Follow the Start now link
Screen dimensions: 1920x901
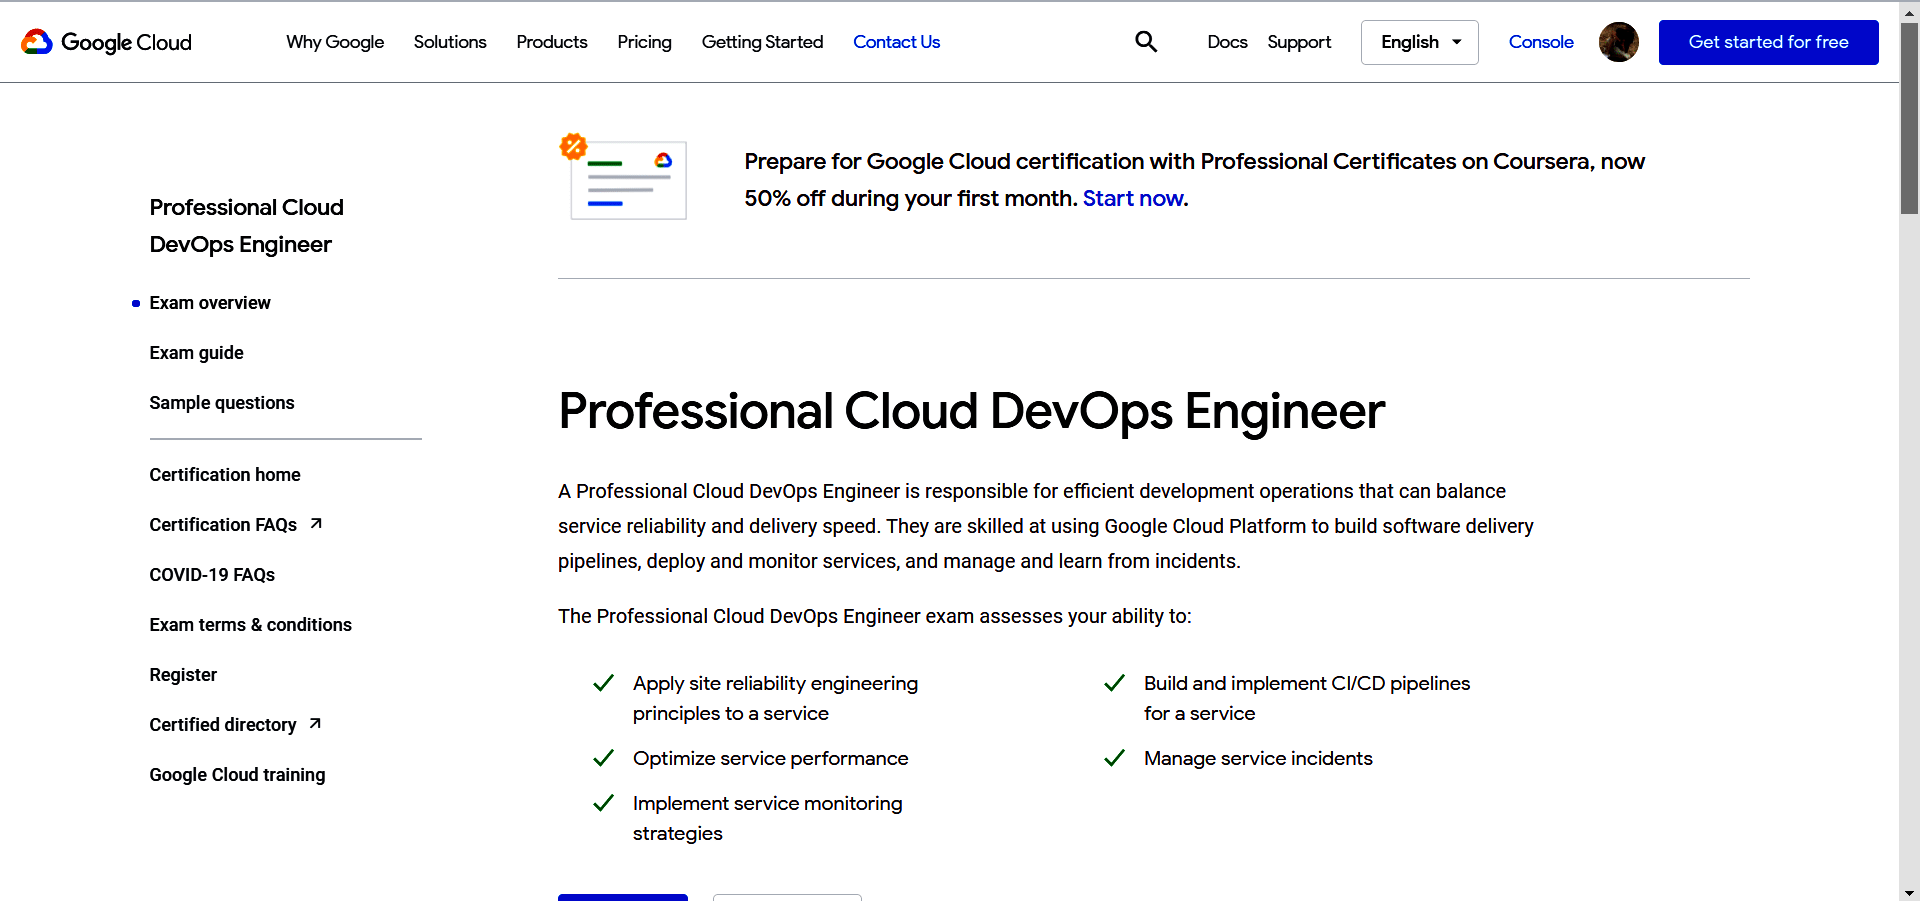(x=1132, y=198)
